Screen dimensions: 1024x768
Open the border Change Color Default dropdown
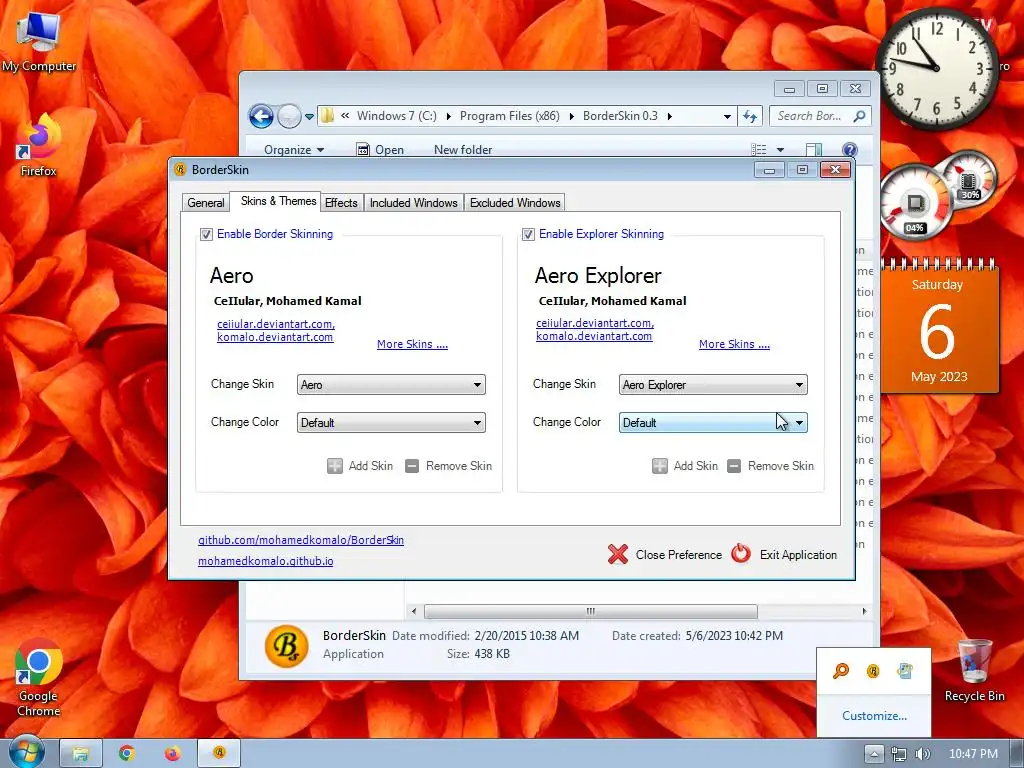click(x=391, y=423)
